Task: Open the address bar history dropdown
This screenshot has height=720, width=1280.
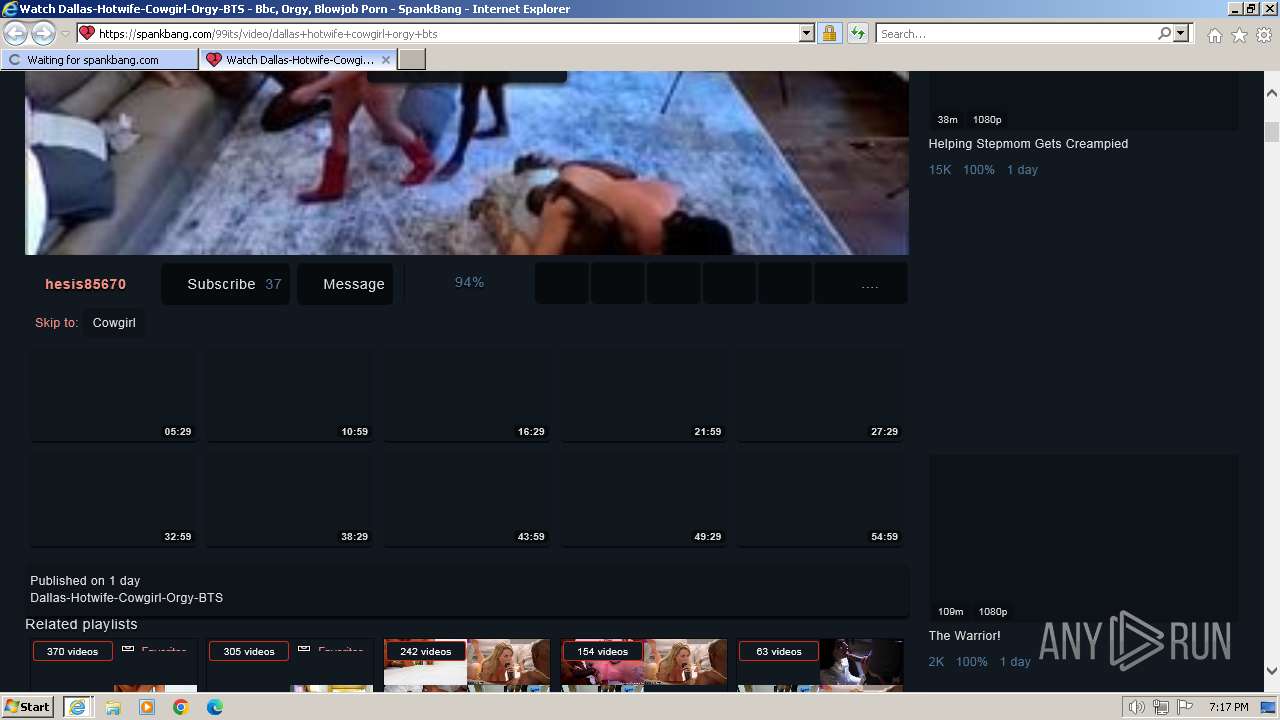Action: (807, 33)
